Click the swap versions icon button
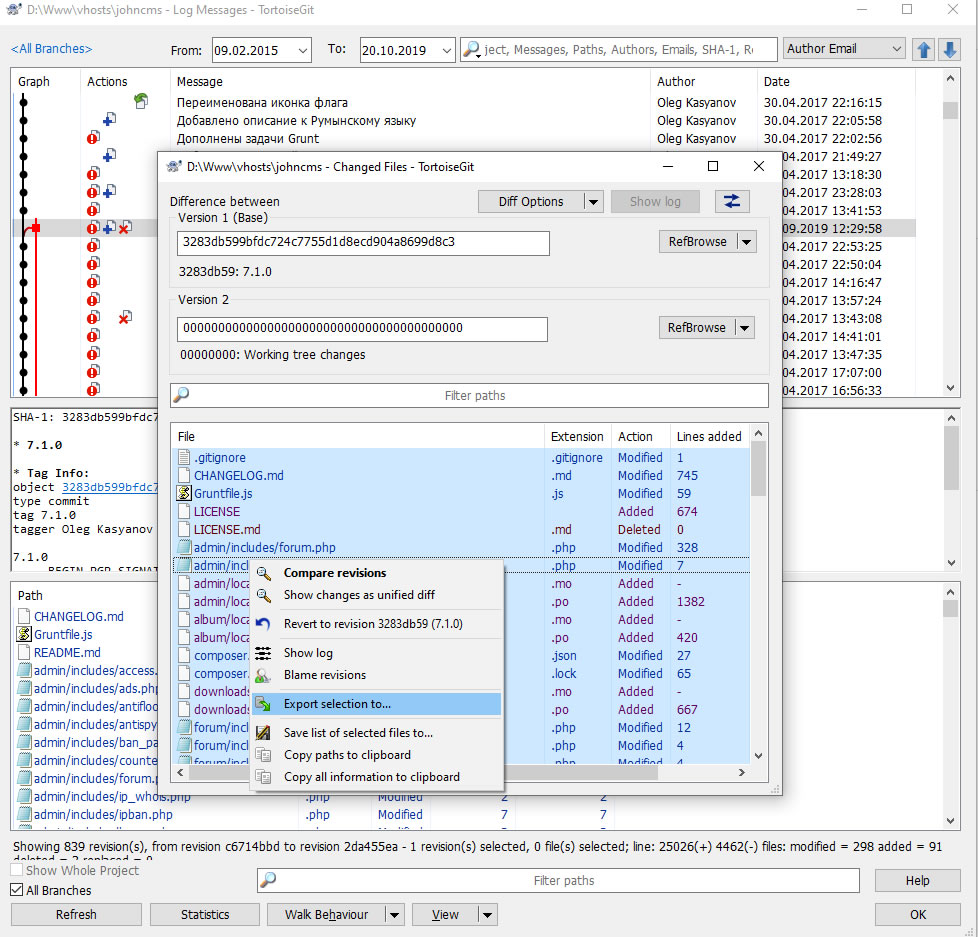Viewport: 978px width, 937px height. tap(732, 201)
